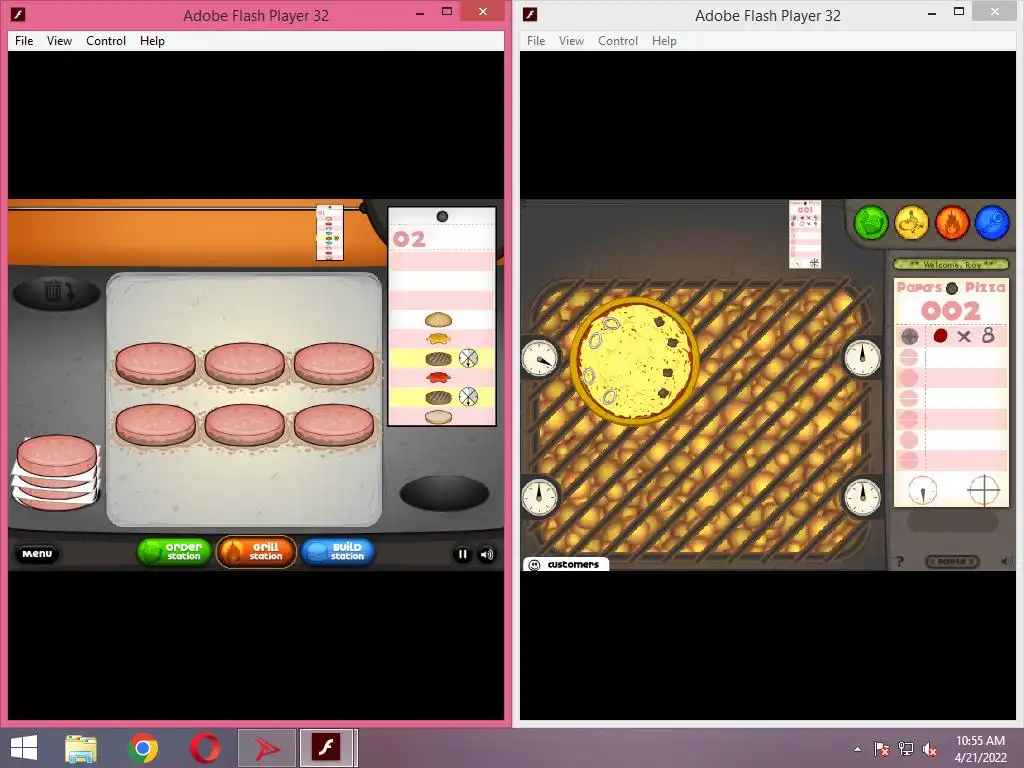The width and height of the screenshot is (1024, 768).
Task: Click the upper-left oven timer dial
Action: coord(540,359)
